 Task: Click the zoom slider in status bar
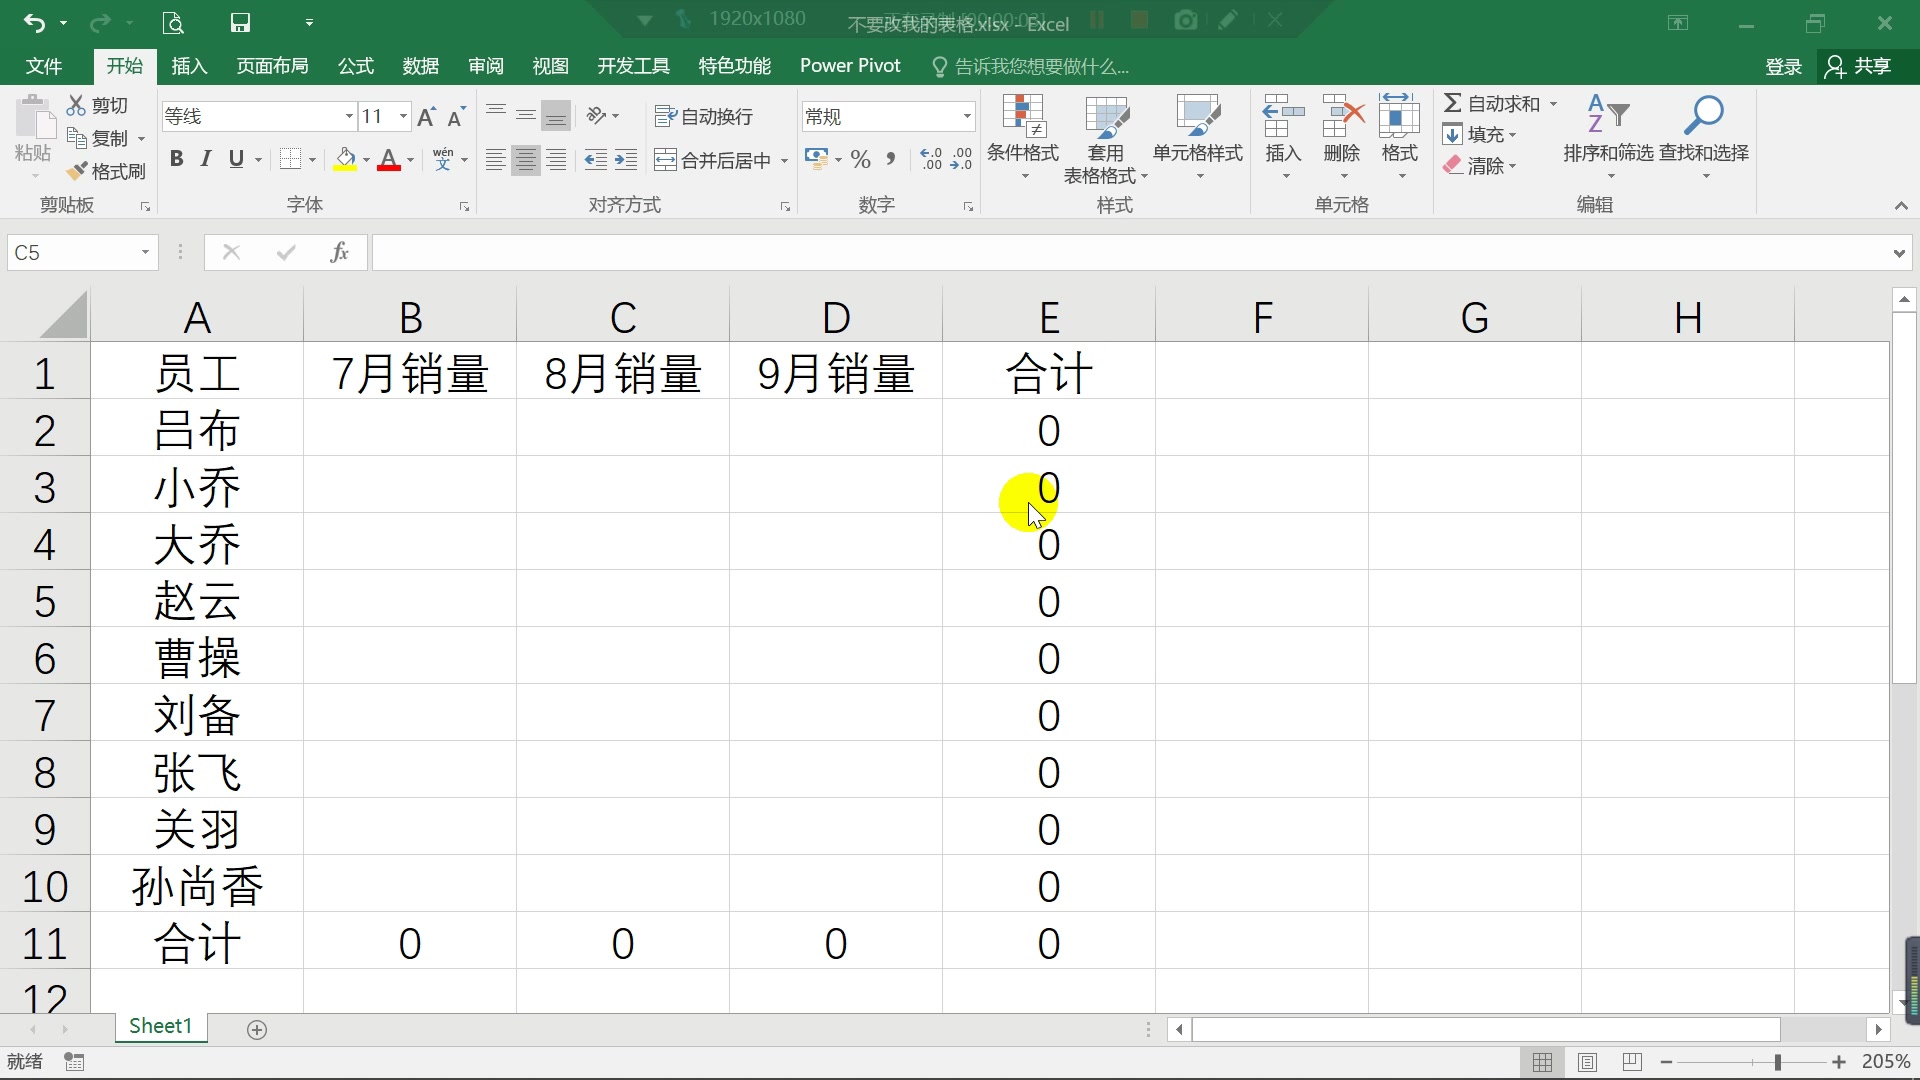1777,1062
